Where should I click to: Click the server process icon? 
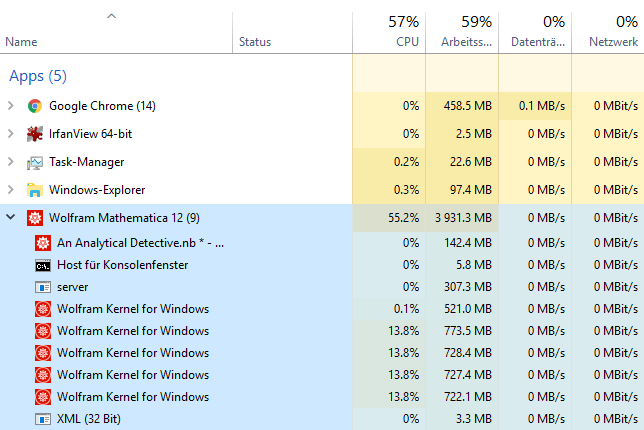pos(43,287)
